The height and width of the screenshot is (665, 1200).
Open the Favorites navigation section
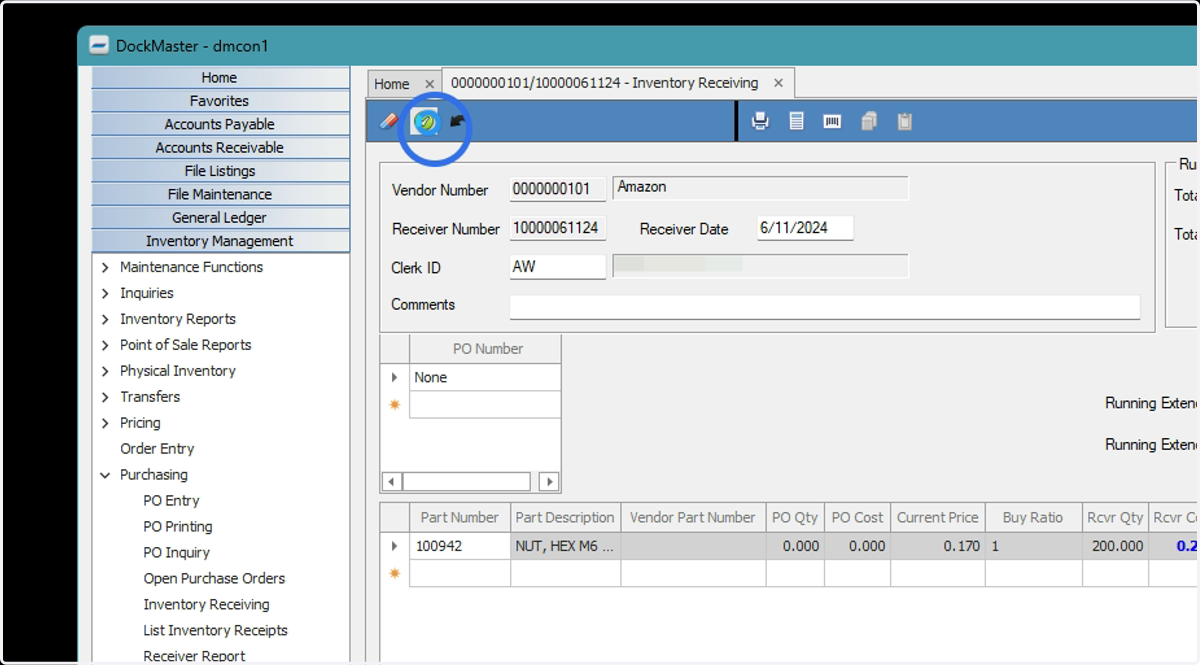[220, 101]
